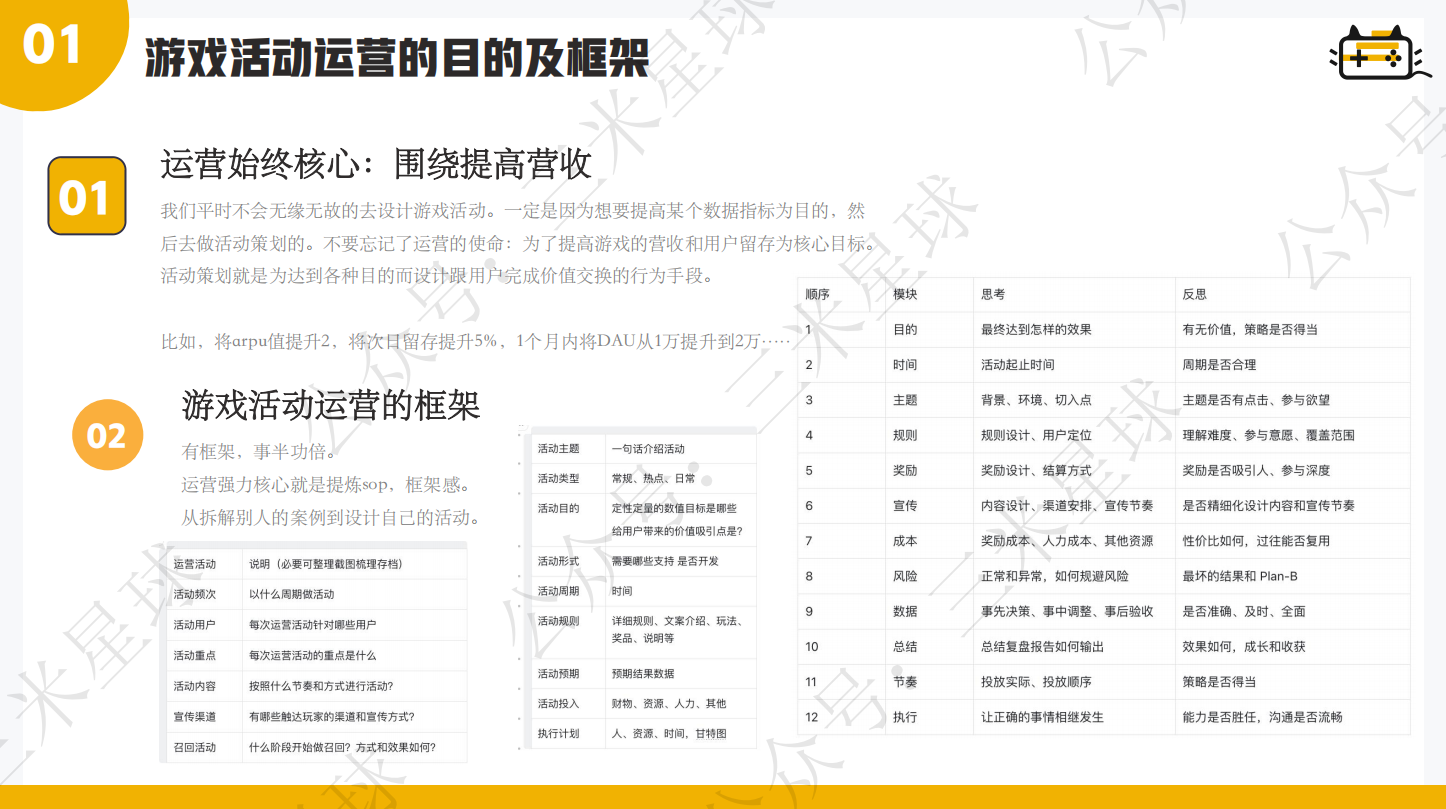Viewport: 1446px width, 809px height.
Task: Select the 反思 column header
Action: pyautogui.click(x=1194, y=295)
